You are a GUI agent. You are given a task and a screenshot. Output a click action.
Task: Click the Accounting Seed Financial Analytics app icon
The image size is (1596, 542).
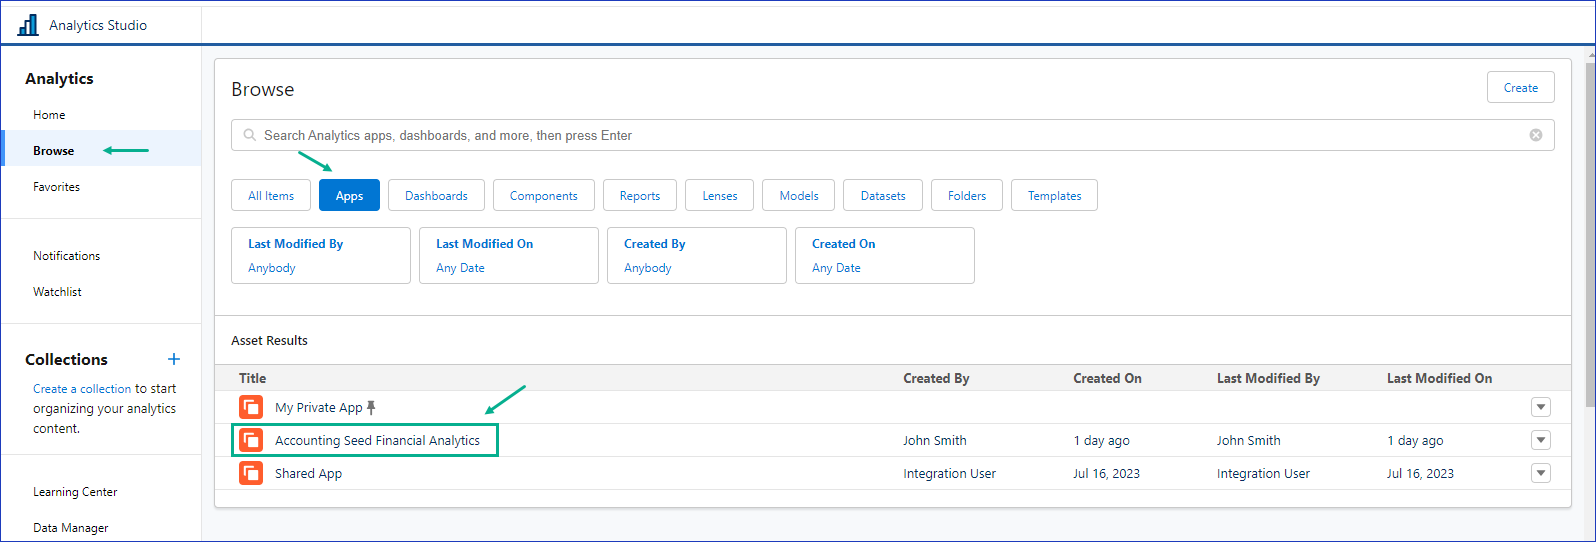coord(251,440)
